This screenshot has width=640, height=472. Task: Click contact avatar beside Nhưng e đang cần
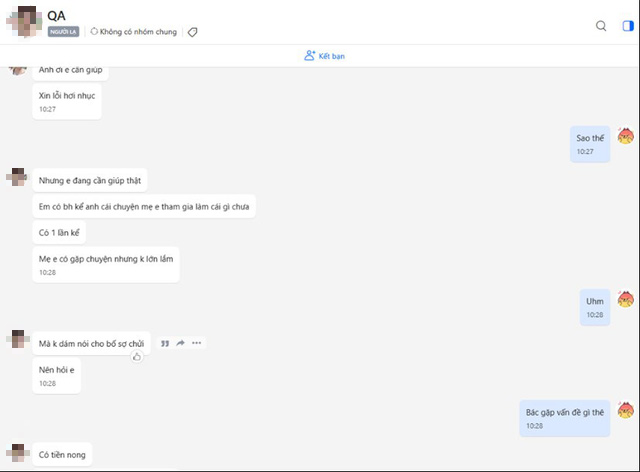(x=18, y=177)
